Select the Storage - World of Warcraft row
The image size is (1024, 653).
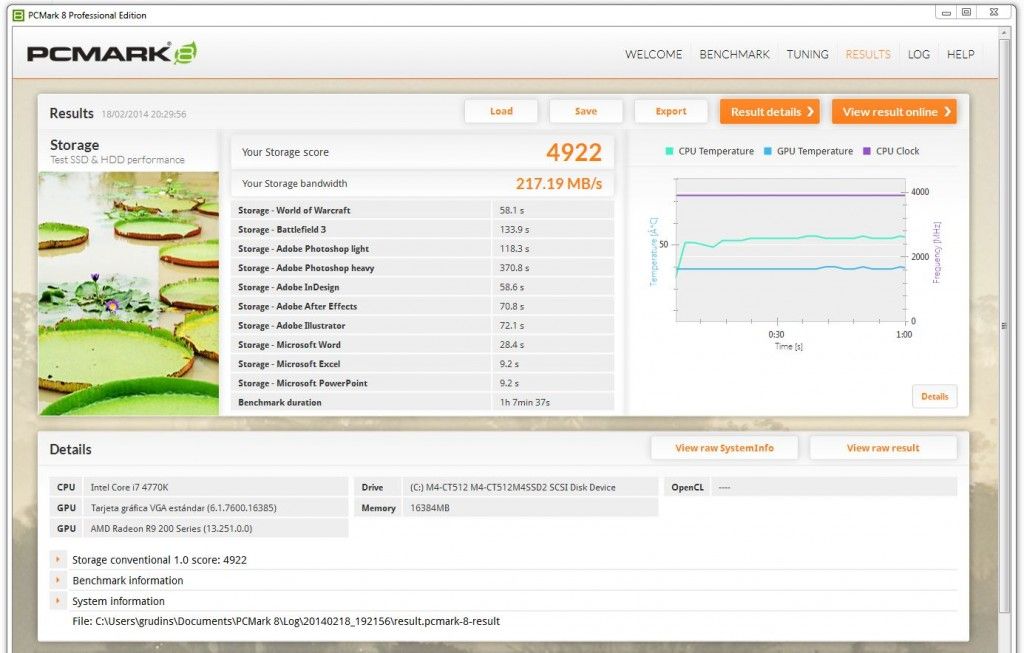pos(423,210)
